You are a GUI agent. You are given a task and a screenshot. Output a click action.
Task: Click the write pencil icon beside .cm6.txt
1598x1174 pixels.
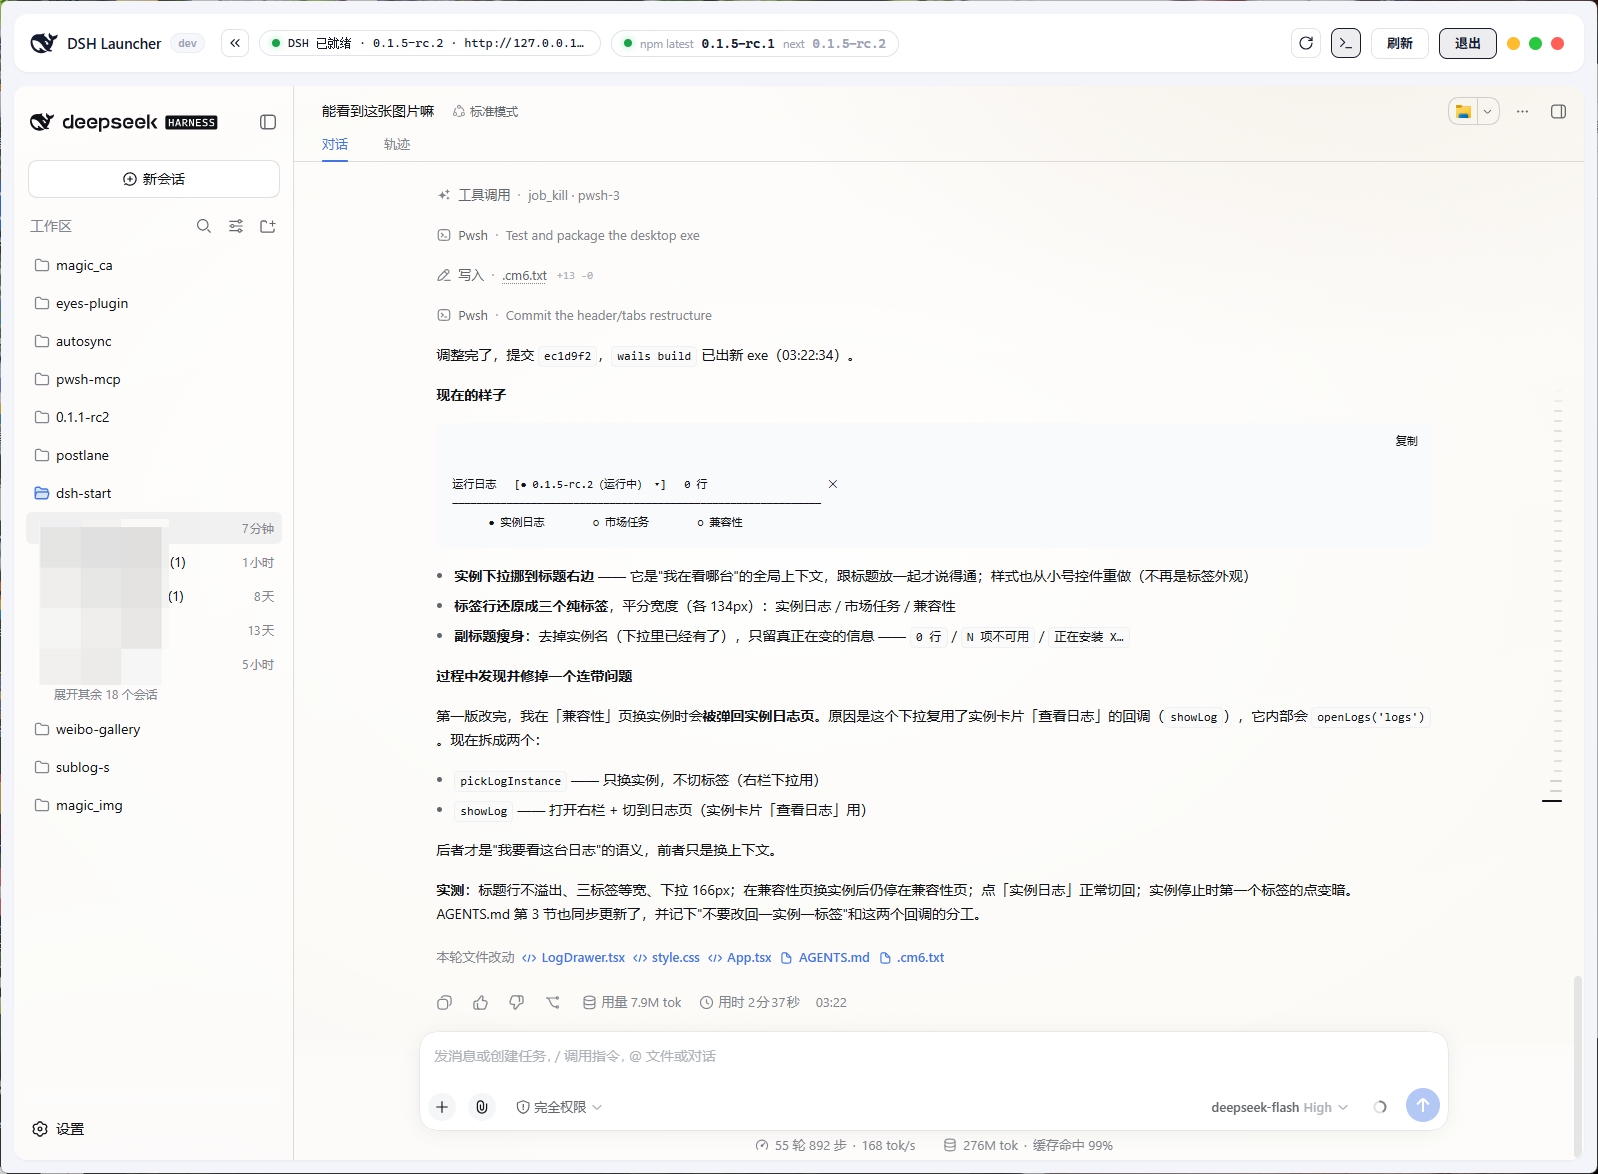click(x=444, y=275)
